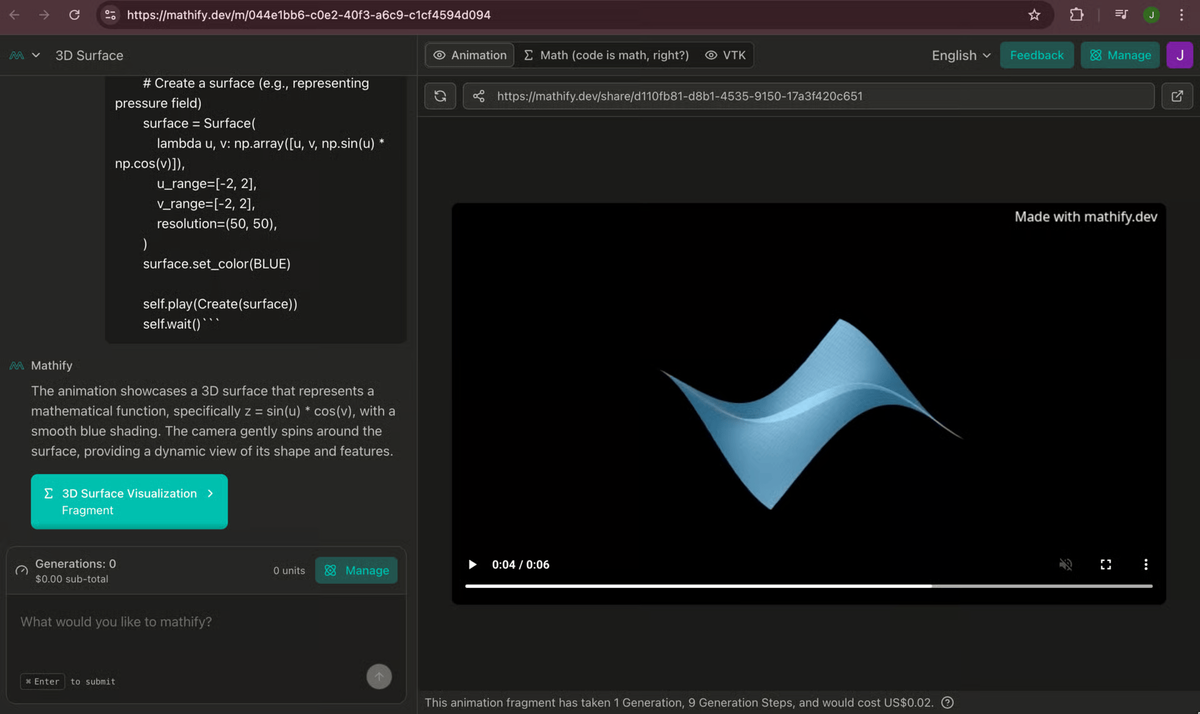Click the Feedback button

[x=1037, y=55]
